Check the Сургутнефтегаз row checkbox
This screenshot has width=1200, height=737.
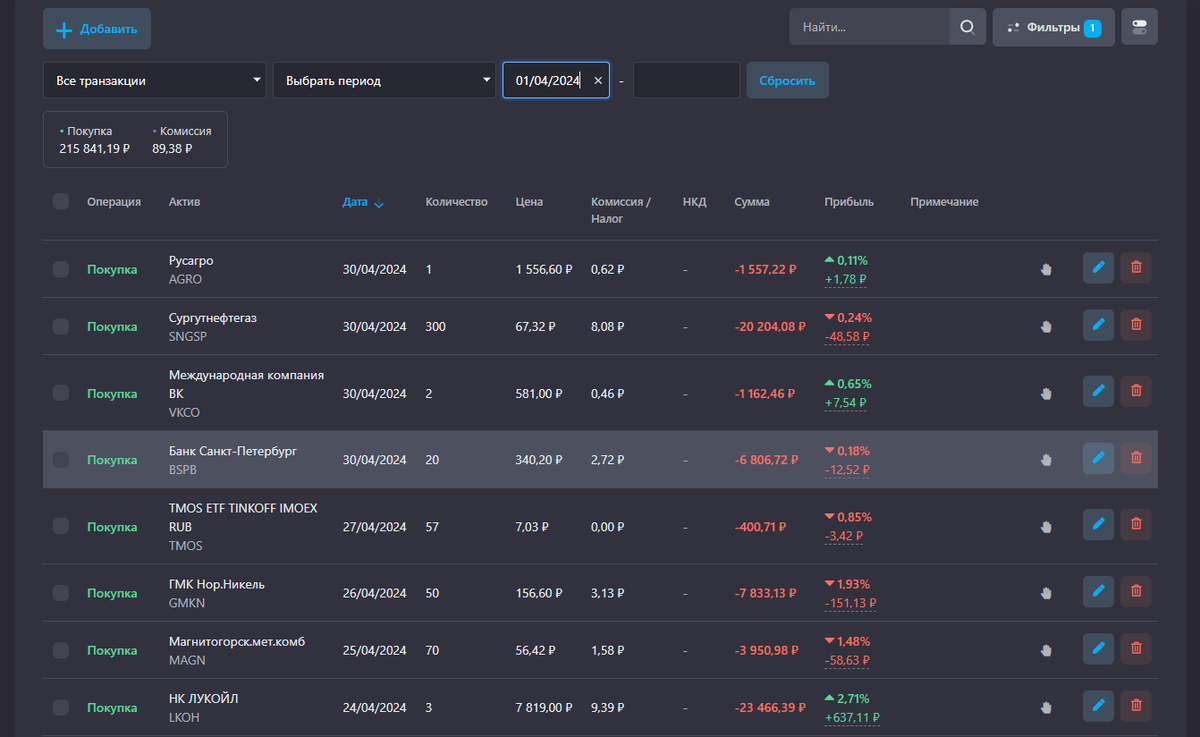coord(61,326)
